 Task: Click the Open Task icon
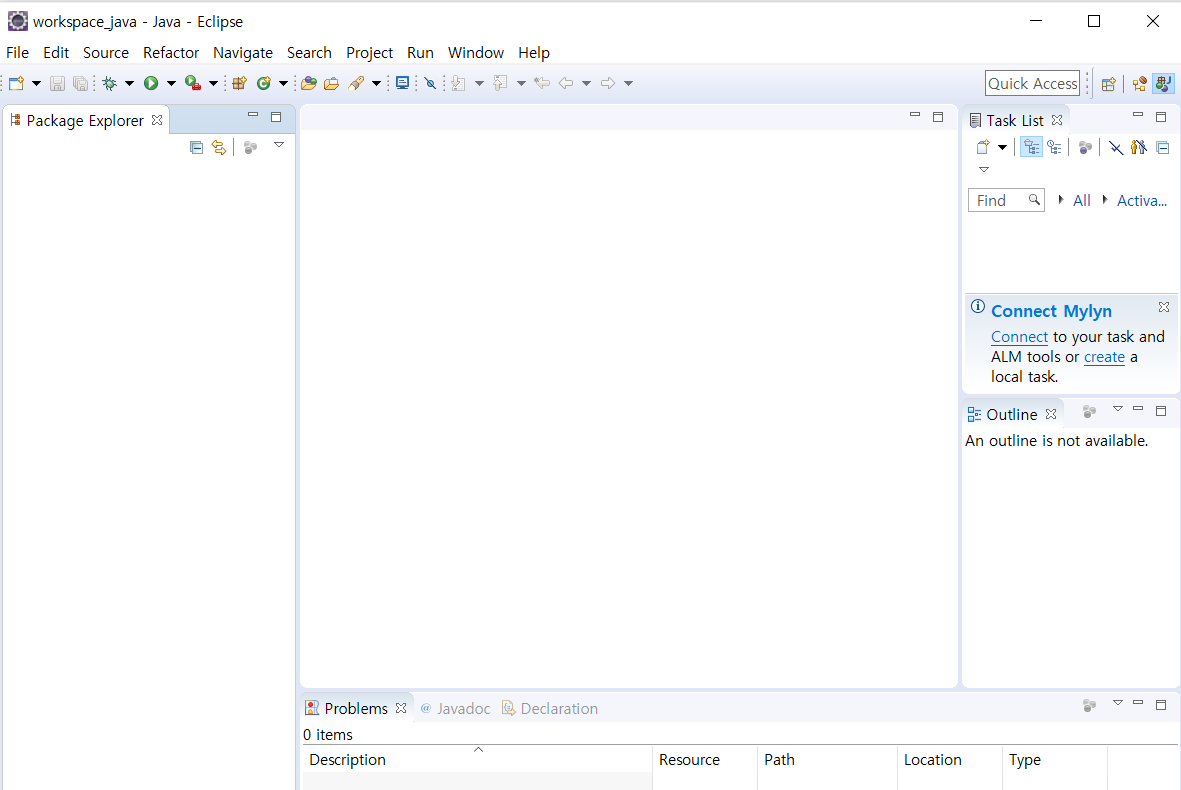(x=331, y=84)
